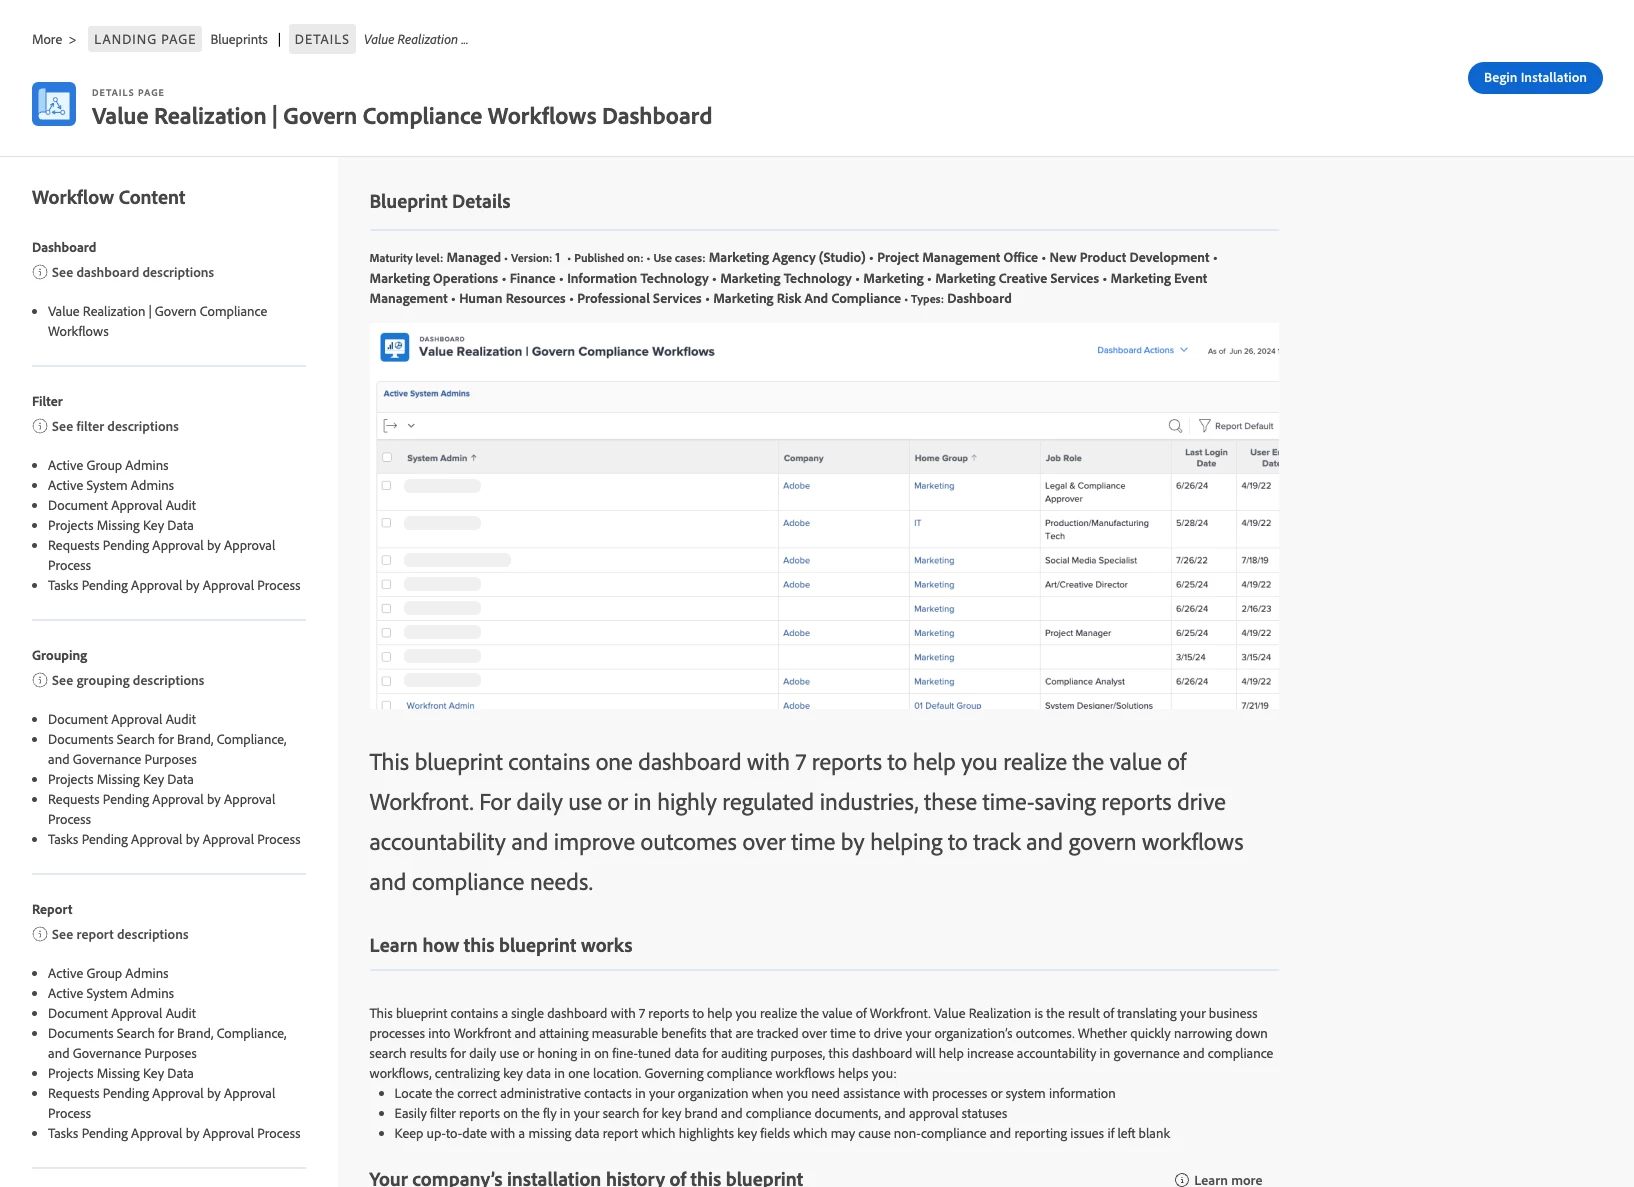Image resolution: width=1634 pixels, height=1187 pixels.
Task: Open the Dashboard Actions dropdown
Action: coord(1142,350)
